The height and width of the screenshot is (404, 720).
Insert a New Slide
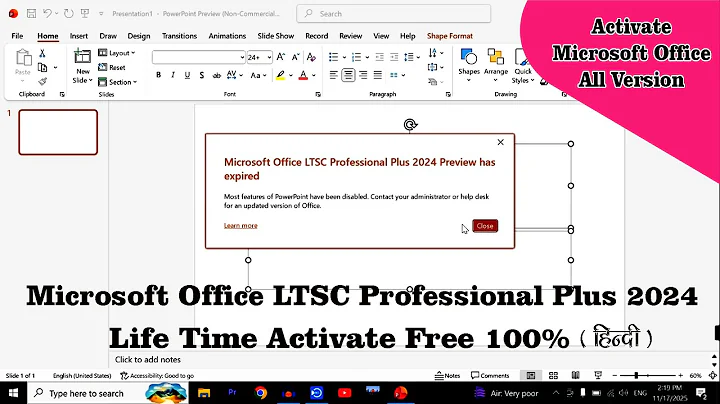pyautogui.click(x=83, y=67)
